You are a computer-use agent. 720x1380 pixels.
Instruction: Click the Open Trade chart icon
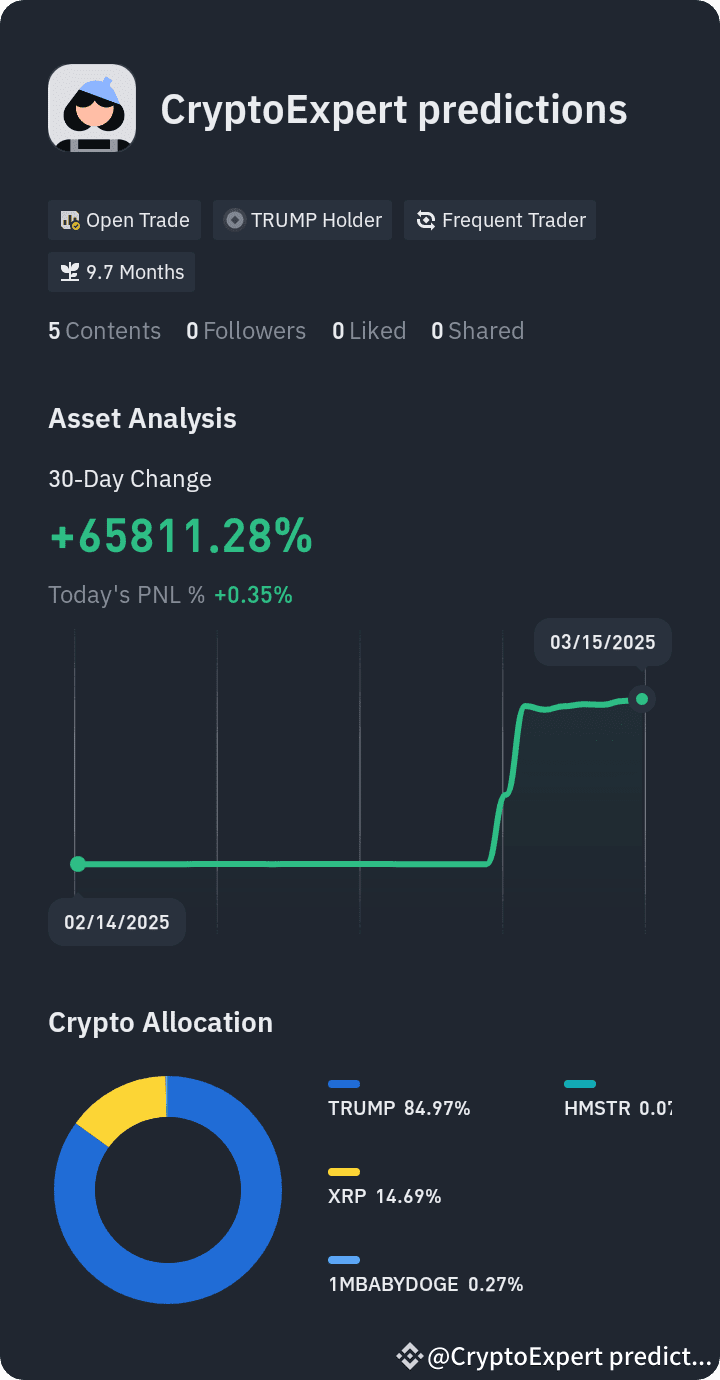(x=70, y=220)
